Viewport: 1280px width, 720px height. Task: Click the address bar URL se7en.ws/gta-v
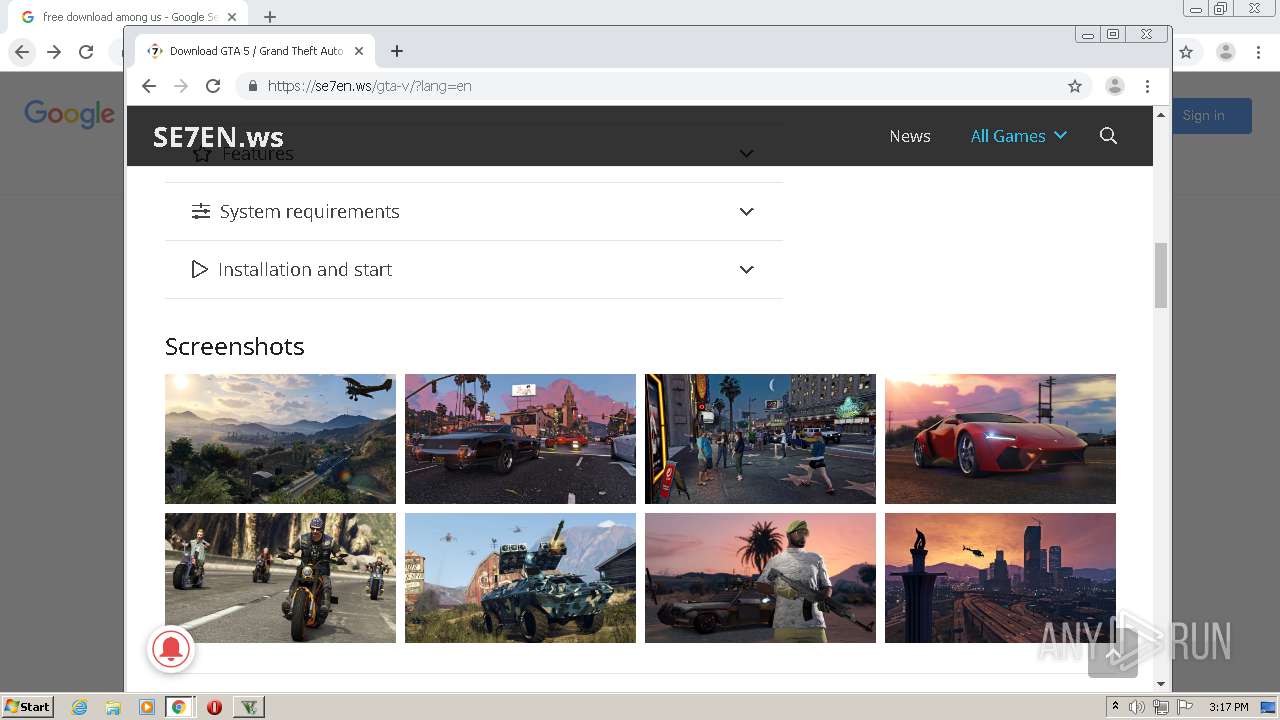369,86
